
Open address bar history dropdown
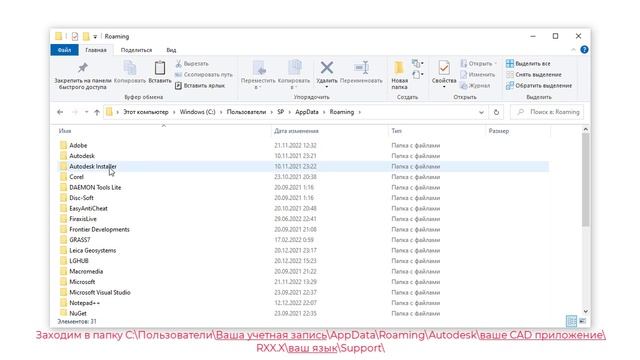tap(481, 112)
